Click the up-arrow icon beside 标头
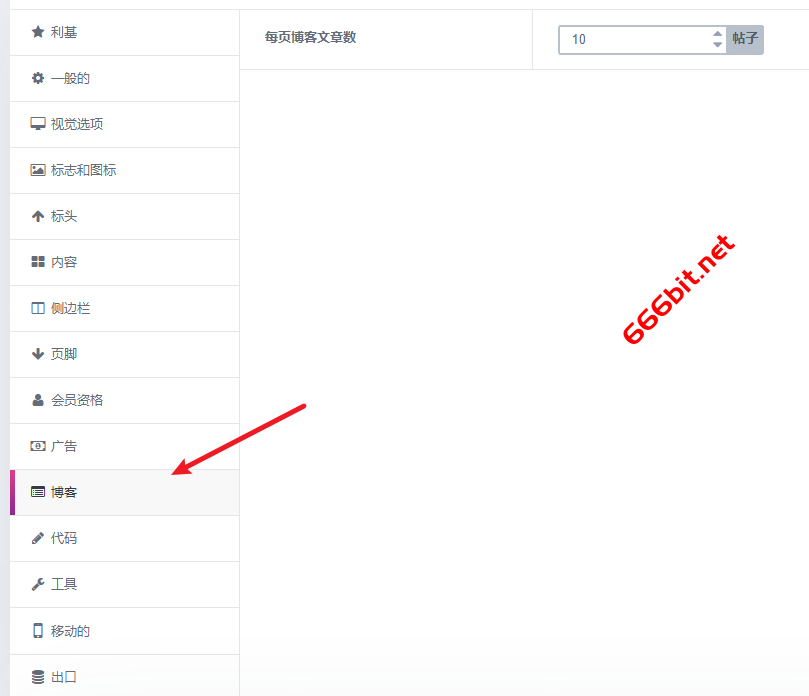The image size is (809, 696). 38,216
